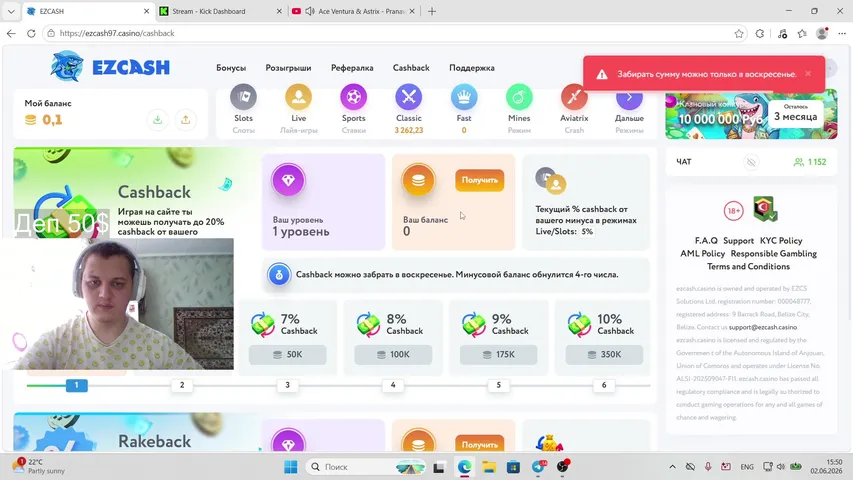The width and height of the screenshot is (853, 480).
Task: Open the browser tab list dropdown
Action: tap(11, 11)
